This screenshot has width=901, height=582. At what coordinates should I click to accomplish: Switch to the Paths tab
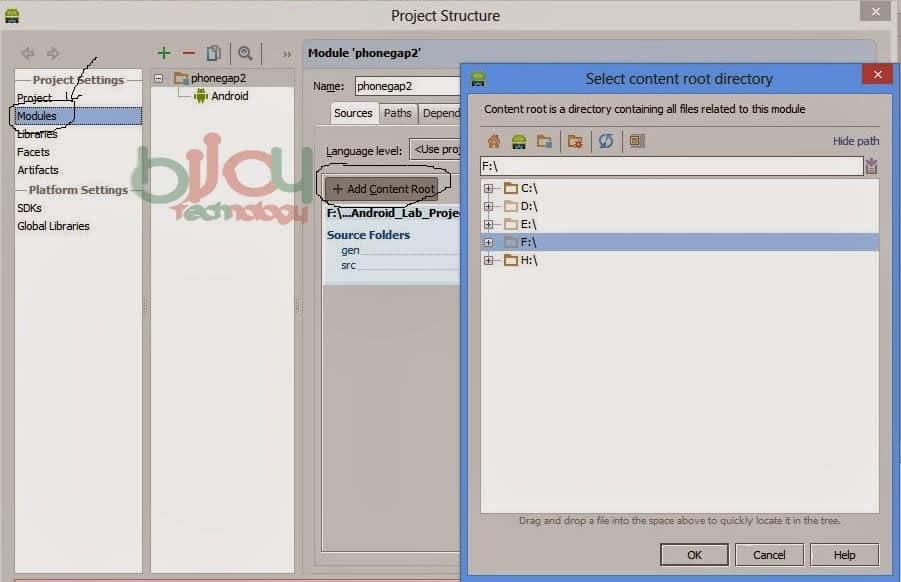pos(397,113)
